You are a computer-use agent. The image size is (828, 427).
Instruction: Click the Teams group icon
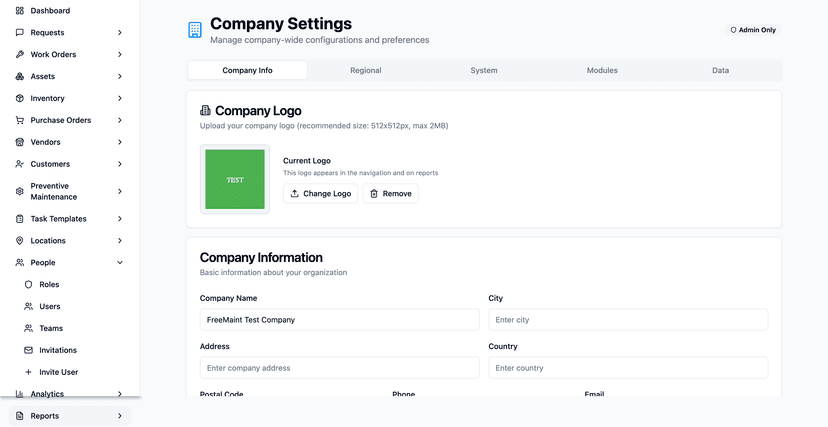click(x=29, y=328)
